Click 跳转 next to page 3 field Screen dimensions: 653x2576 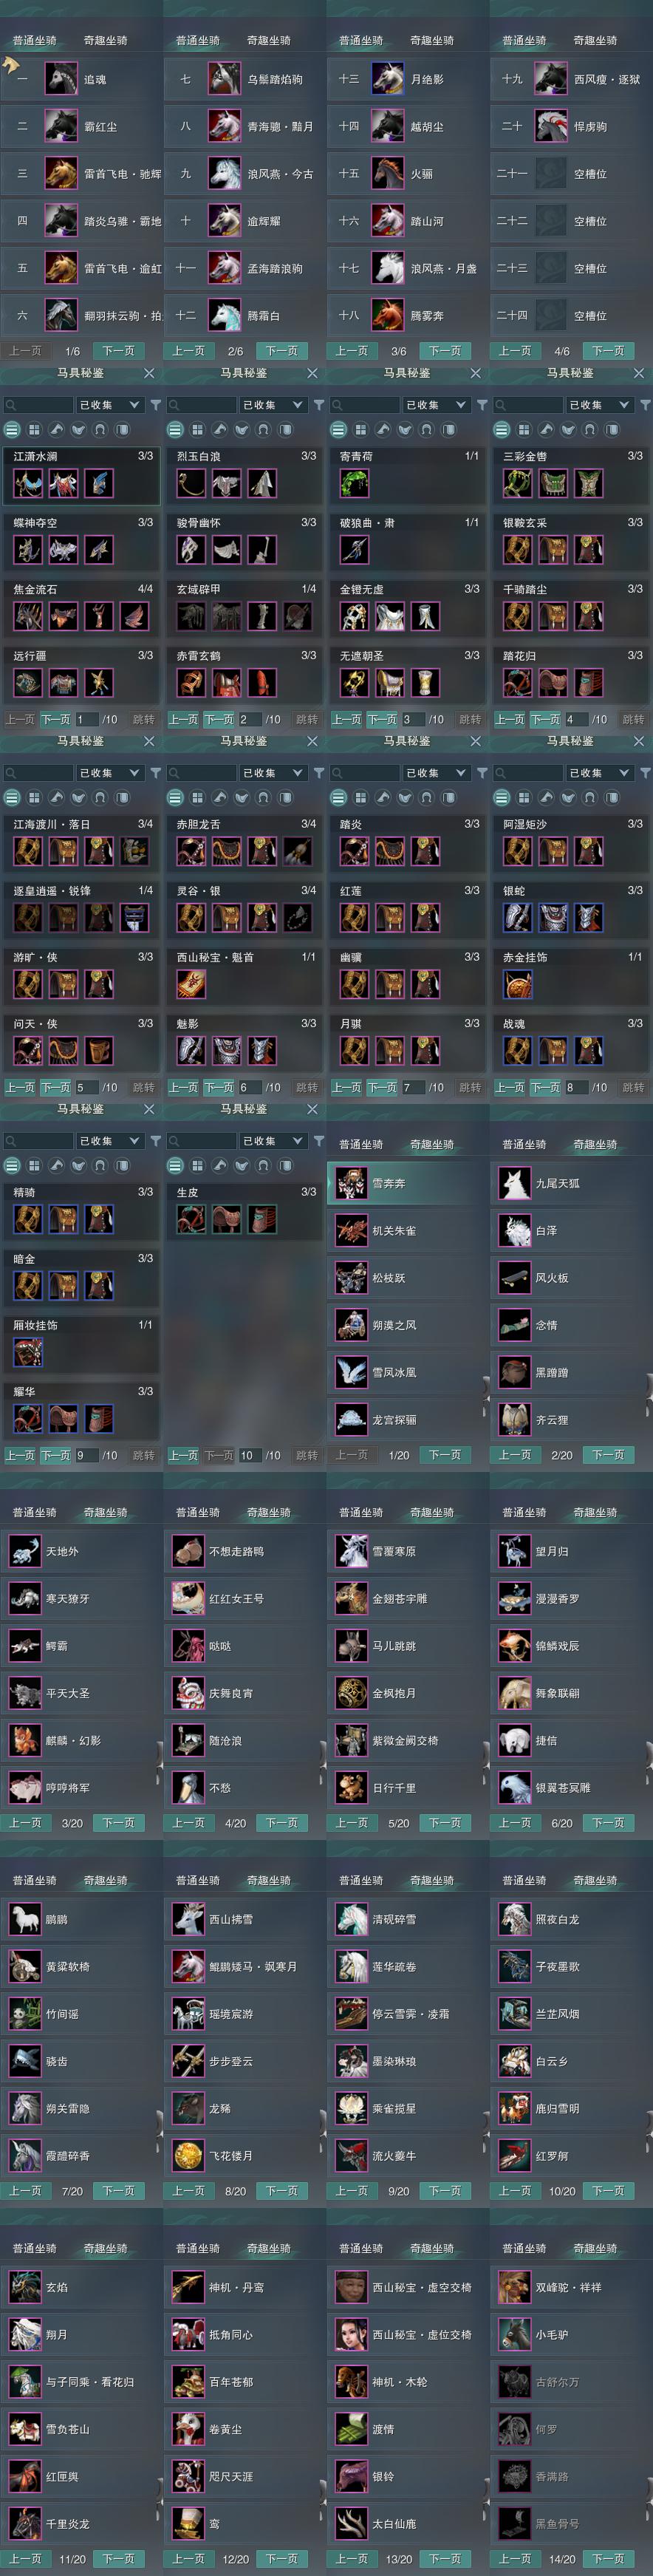pyautogui.click(x=469, y=720)
